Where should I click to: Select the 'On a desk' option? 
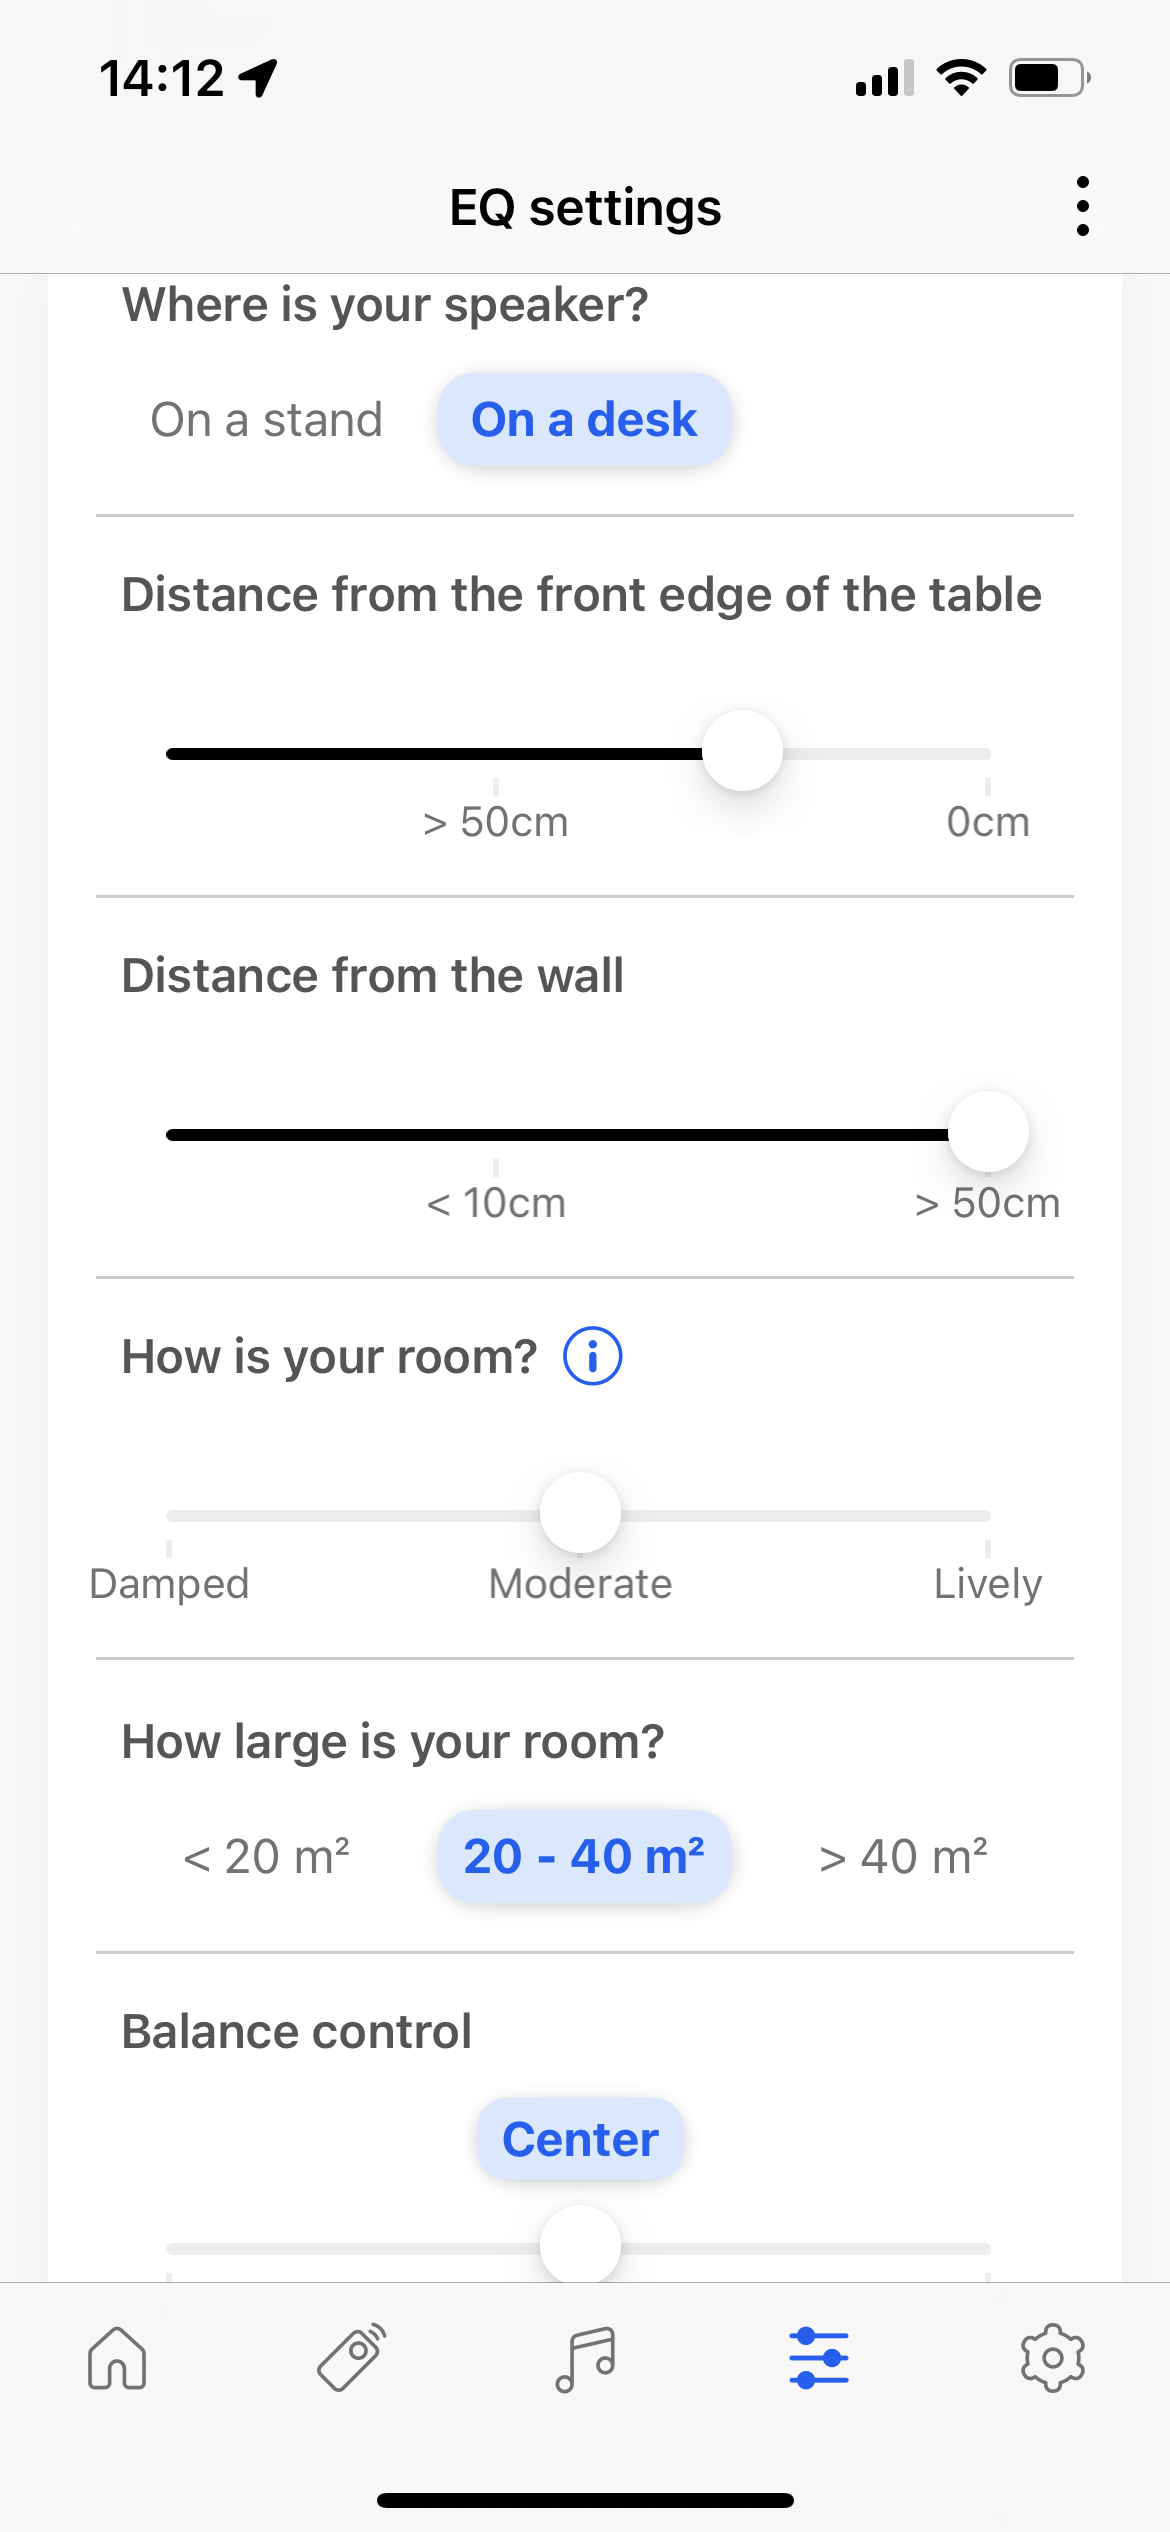tap(584, 420)
